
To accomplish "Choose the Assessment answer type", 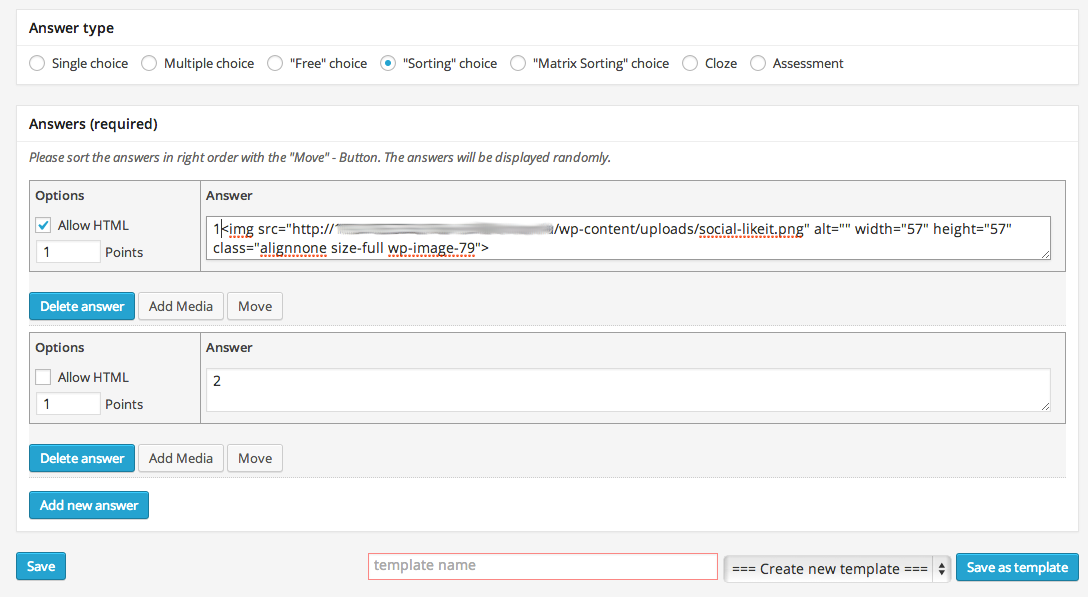I will [758, 63].
